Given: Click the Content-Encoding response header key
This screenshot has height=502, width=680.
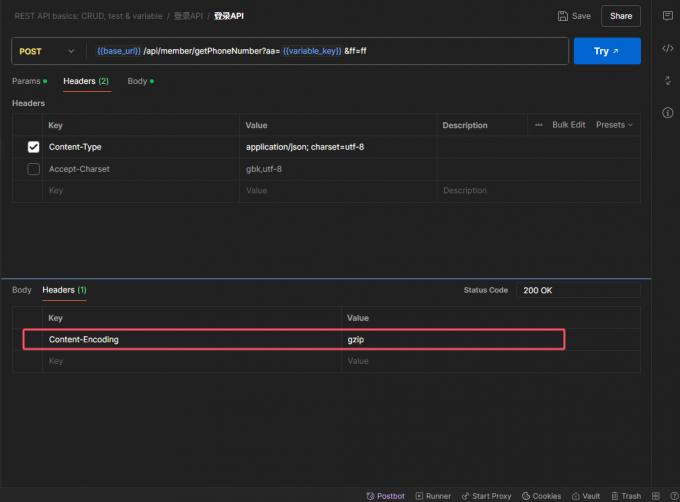Looking at the screenshot, I should [84, 339].
